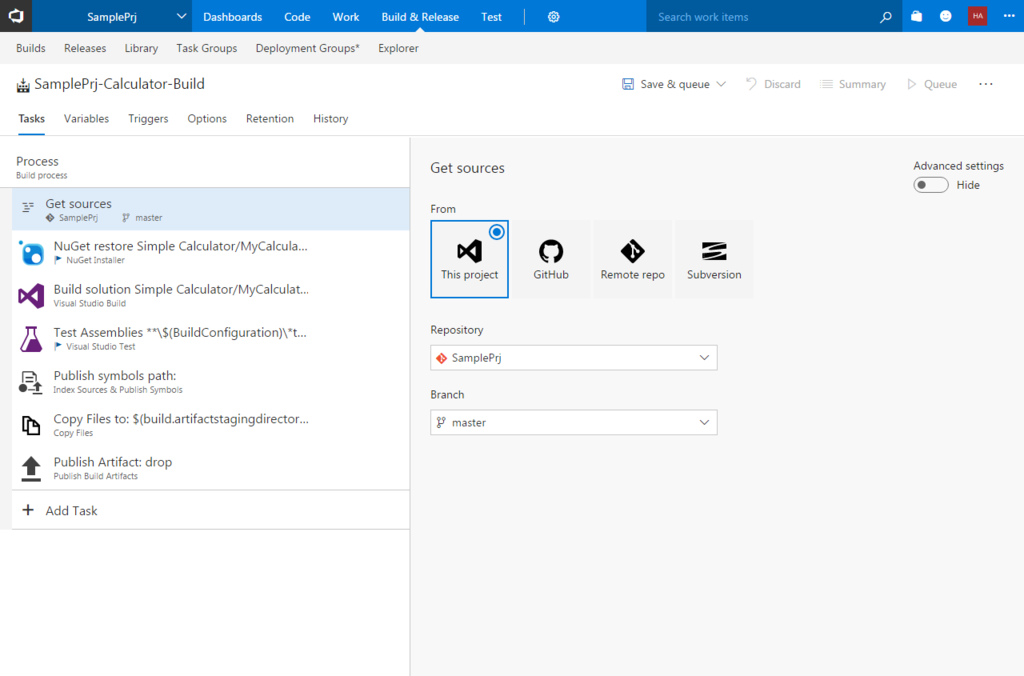
Task: Click the Publish Build Artifacts upload icon
Action: click(31, 468)
